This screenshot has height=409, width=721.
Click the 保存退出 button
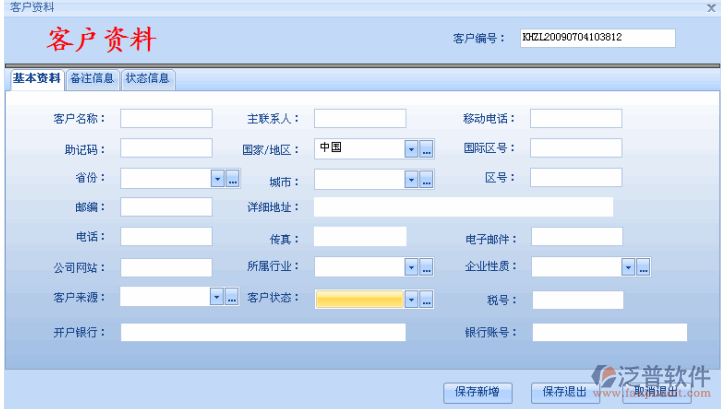point(565,392)
